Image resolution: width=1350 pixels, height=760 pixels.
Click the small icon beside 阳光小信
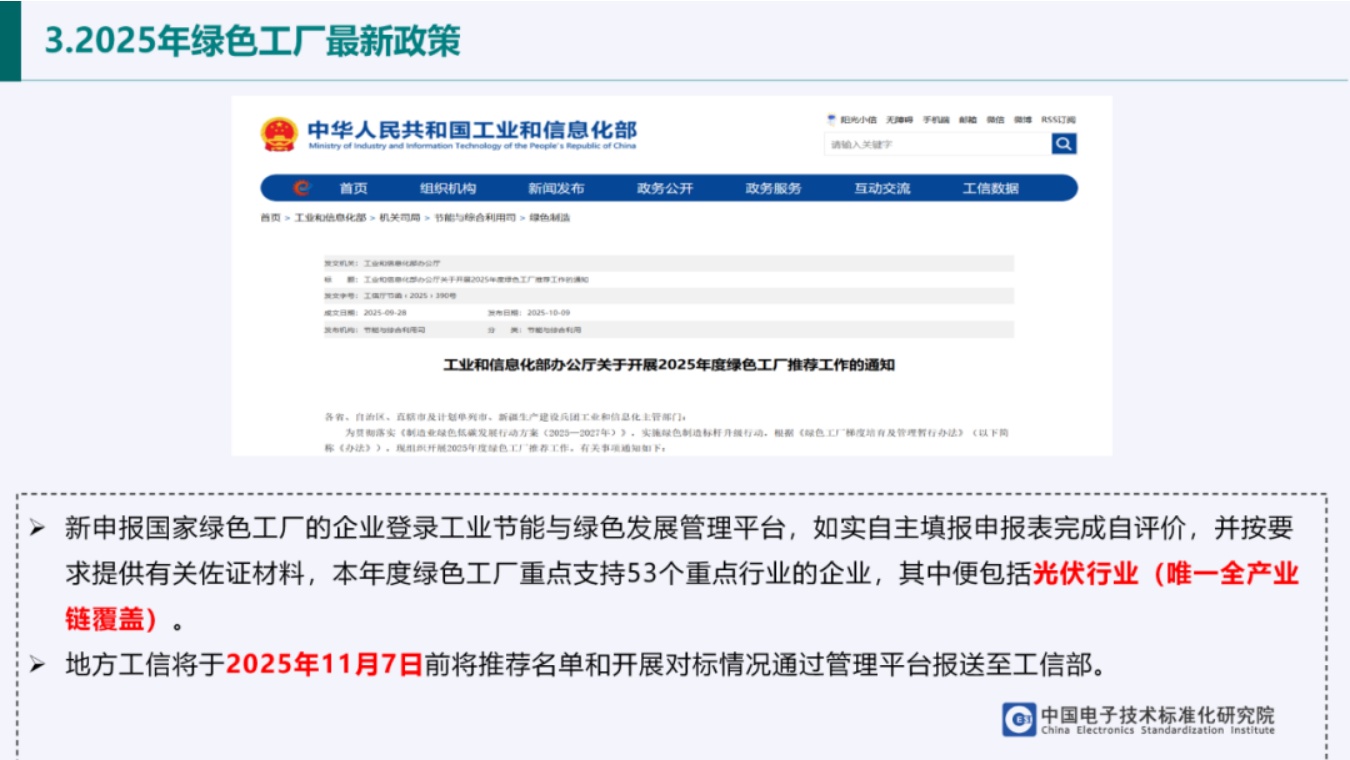pyautogui.click(x=831, y=119)
